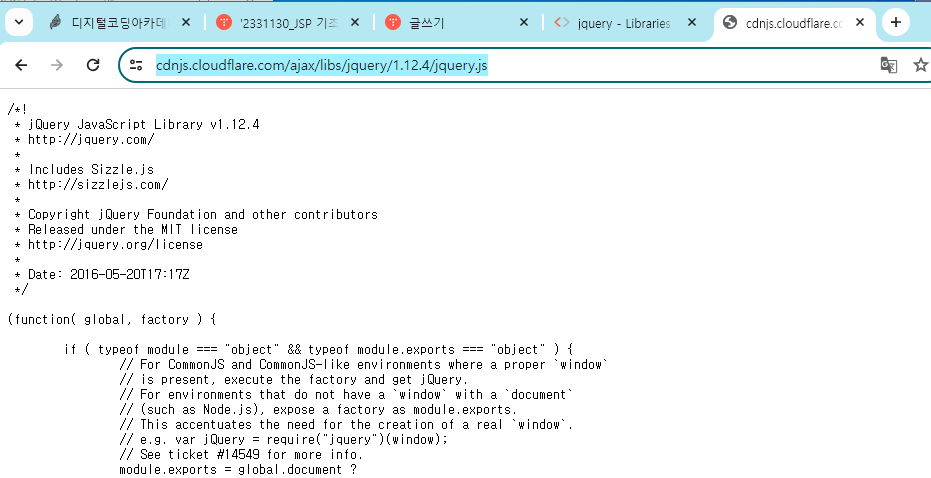Click the text "Includes Sizzle.js"

91,170
